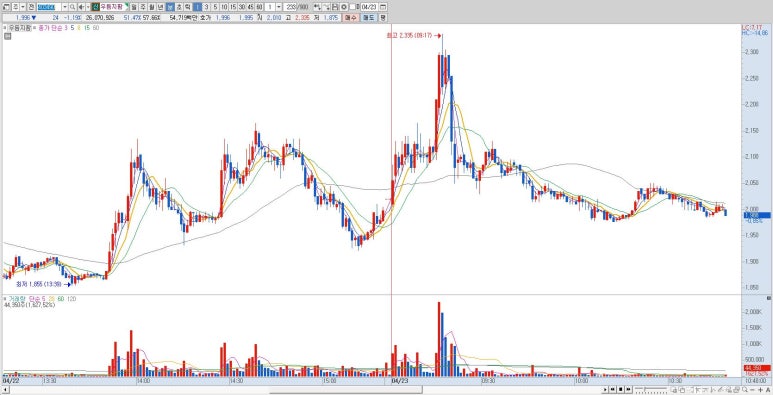The image size is (773, 395).
Task: Expand the interval value dropdown next to 1
Action: [279, 7]
